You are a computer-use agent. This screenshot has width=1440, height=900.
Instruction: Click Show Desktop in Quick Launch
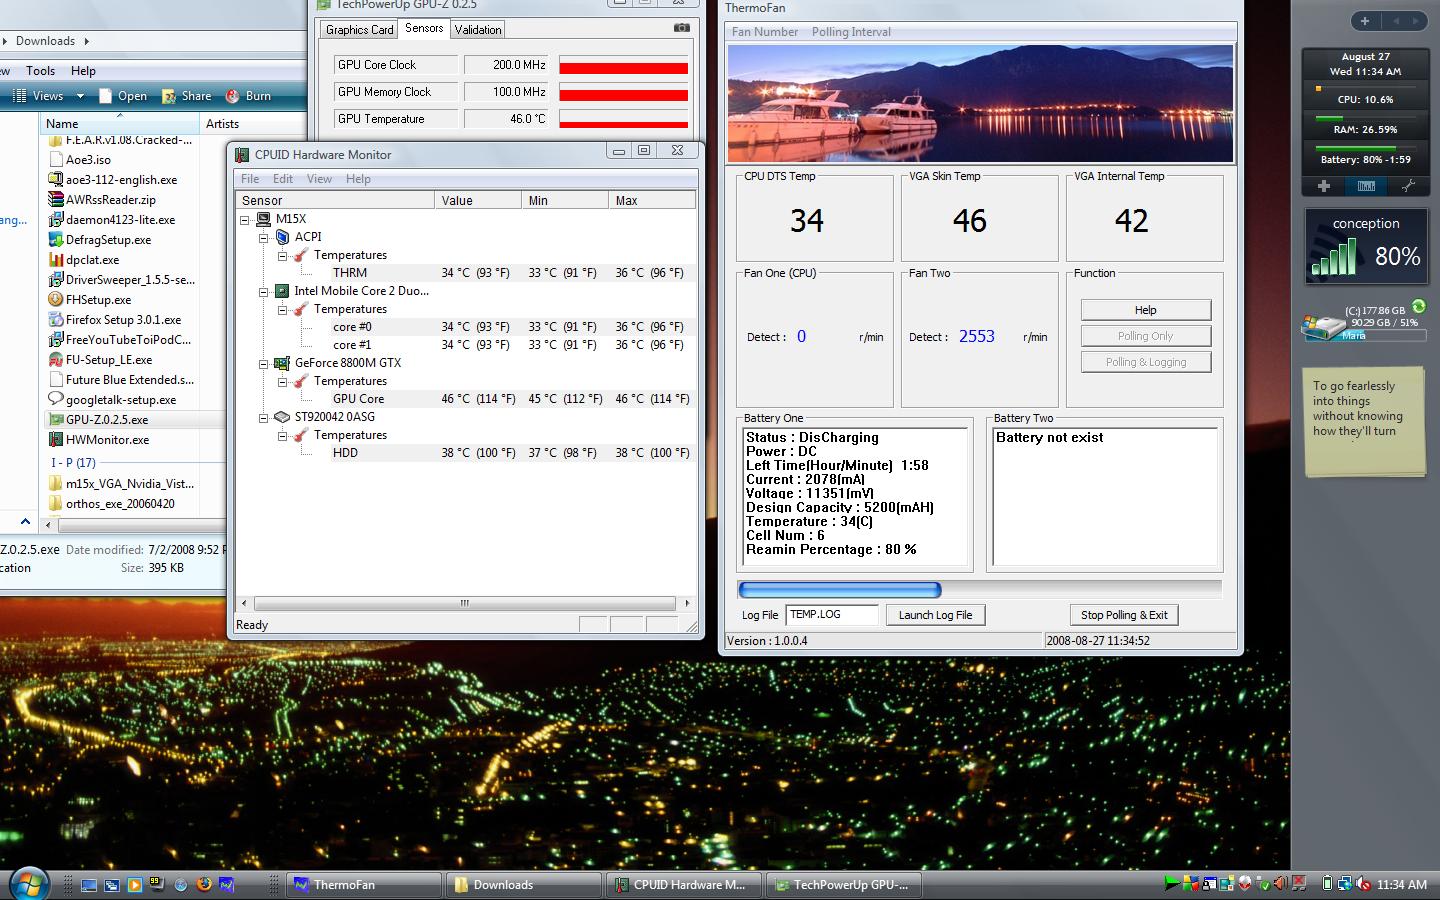pyautogui.click(x=89, y=884)
